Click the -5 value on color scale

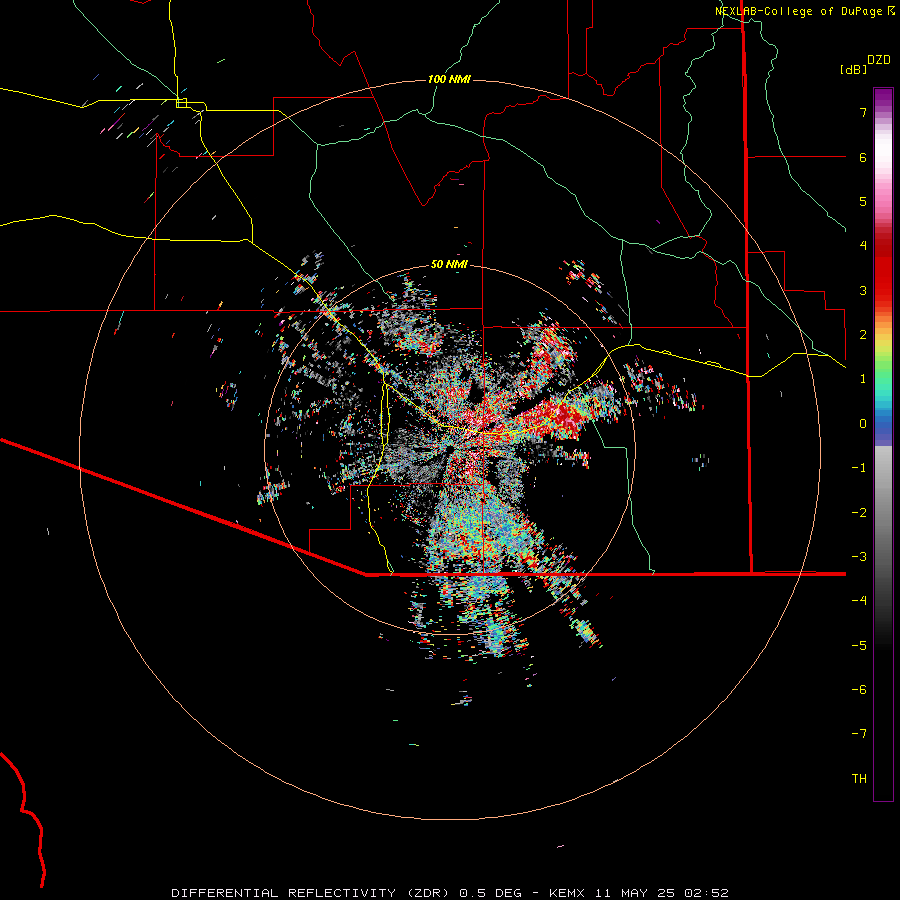[x=859, y=646]
